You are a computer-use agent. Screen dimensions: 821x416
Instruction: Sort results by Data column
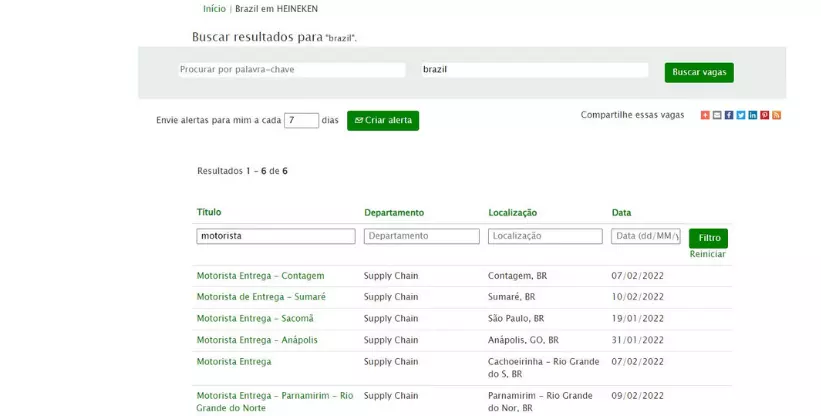pyautogui.click(x=621, y=212)
